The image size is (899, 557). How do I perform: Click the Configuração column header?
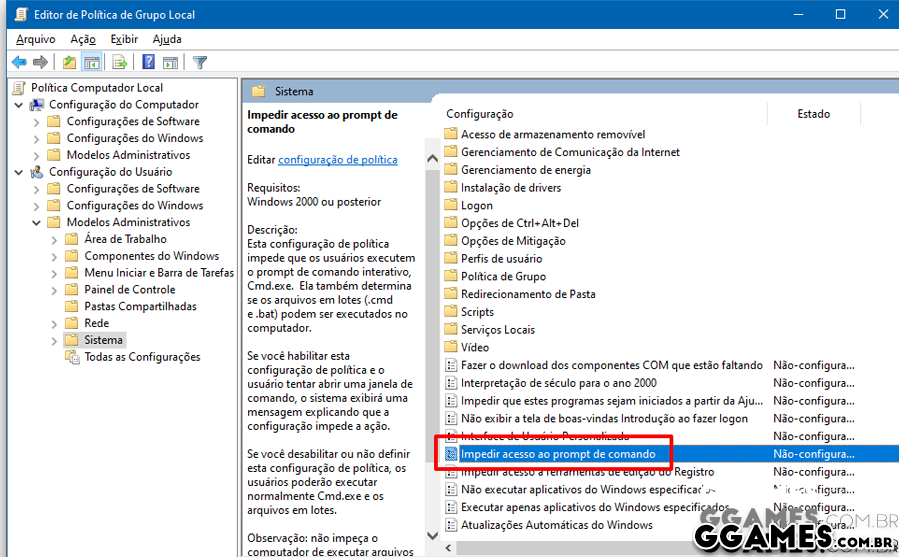point(479,114)
